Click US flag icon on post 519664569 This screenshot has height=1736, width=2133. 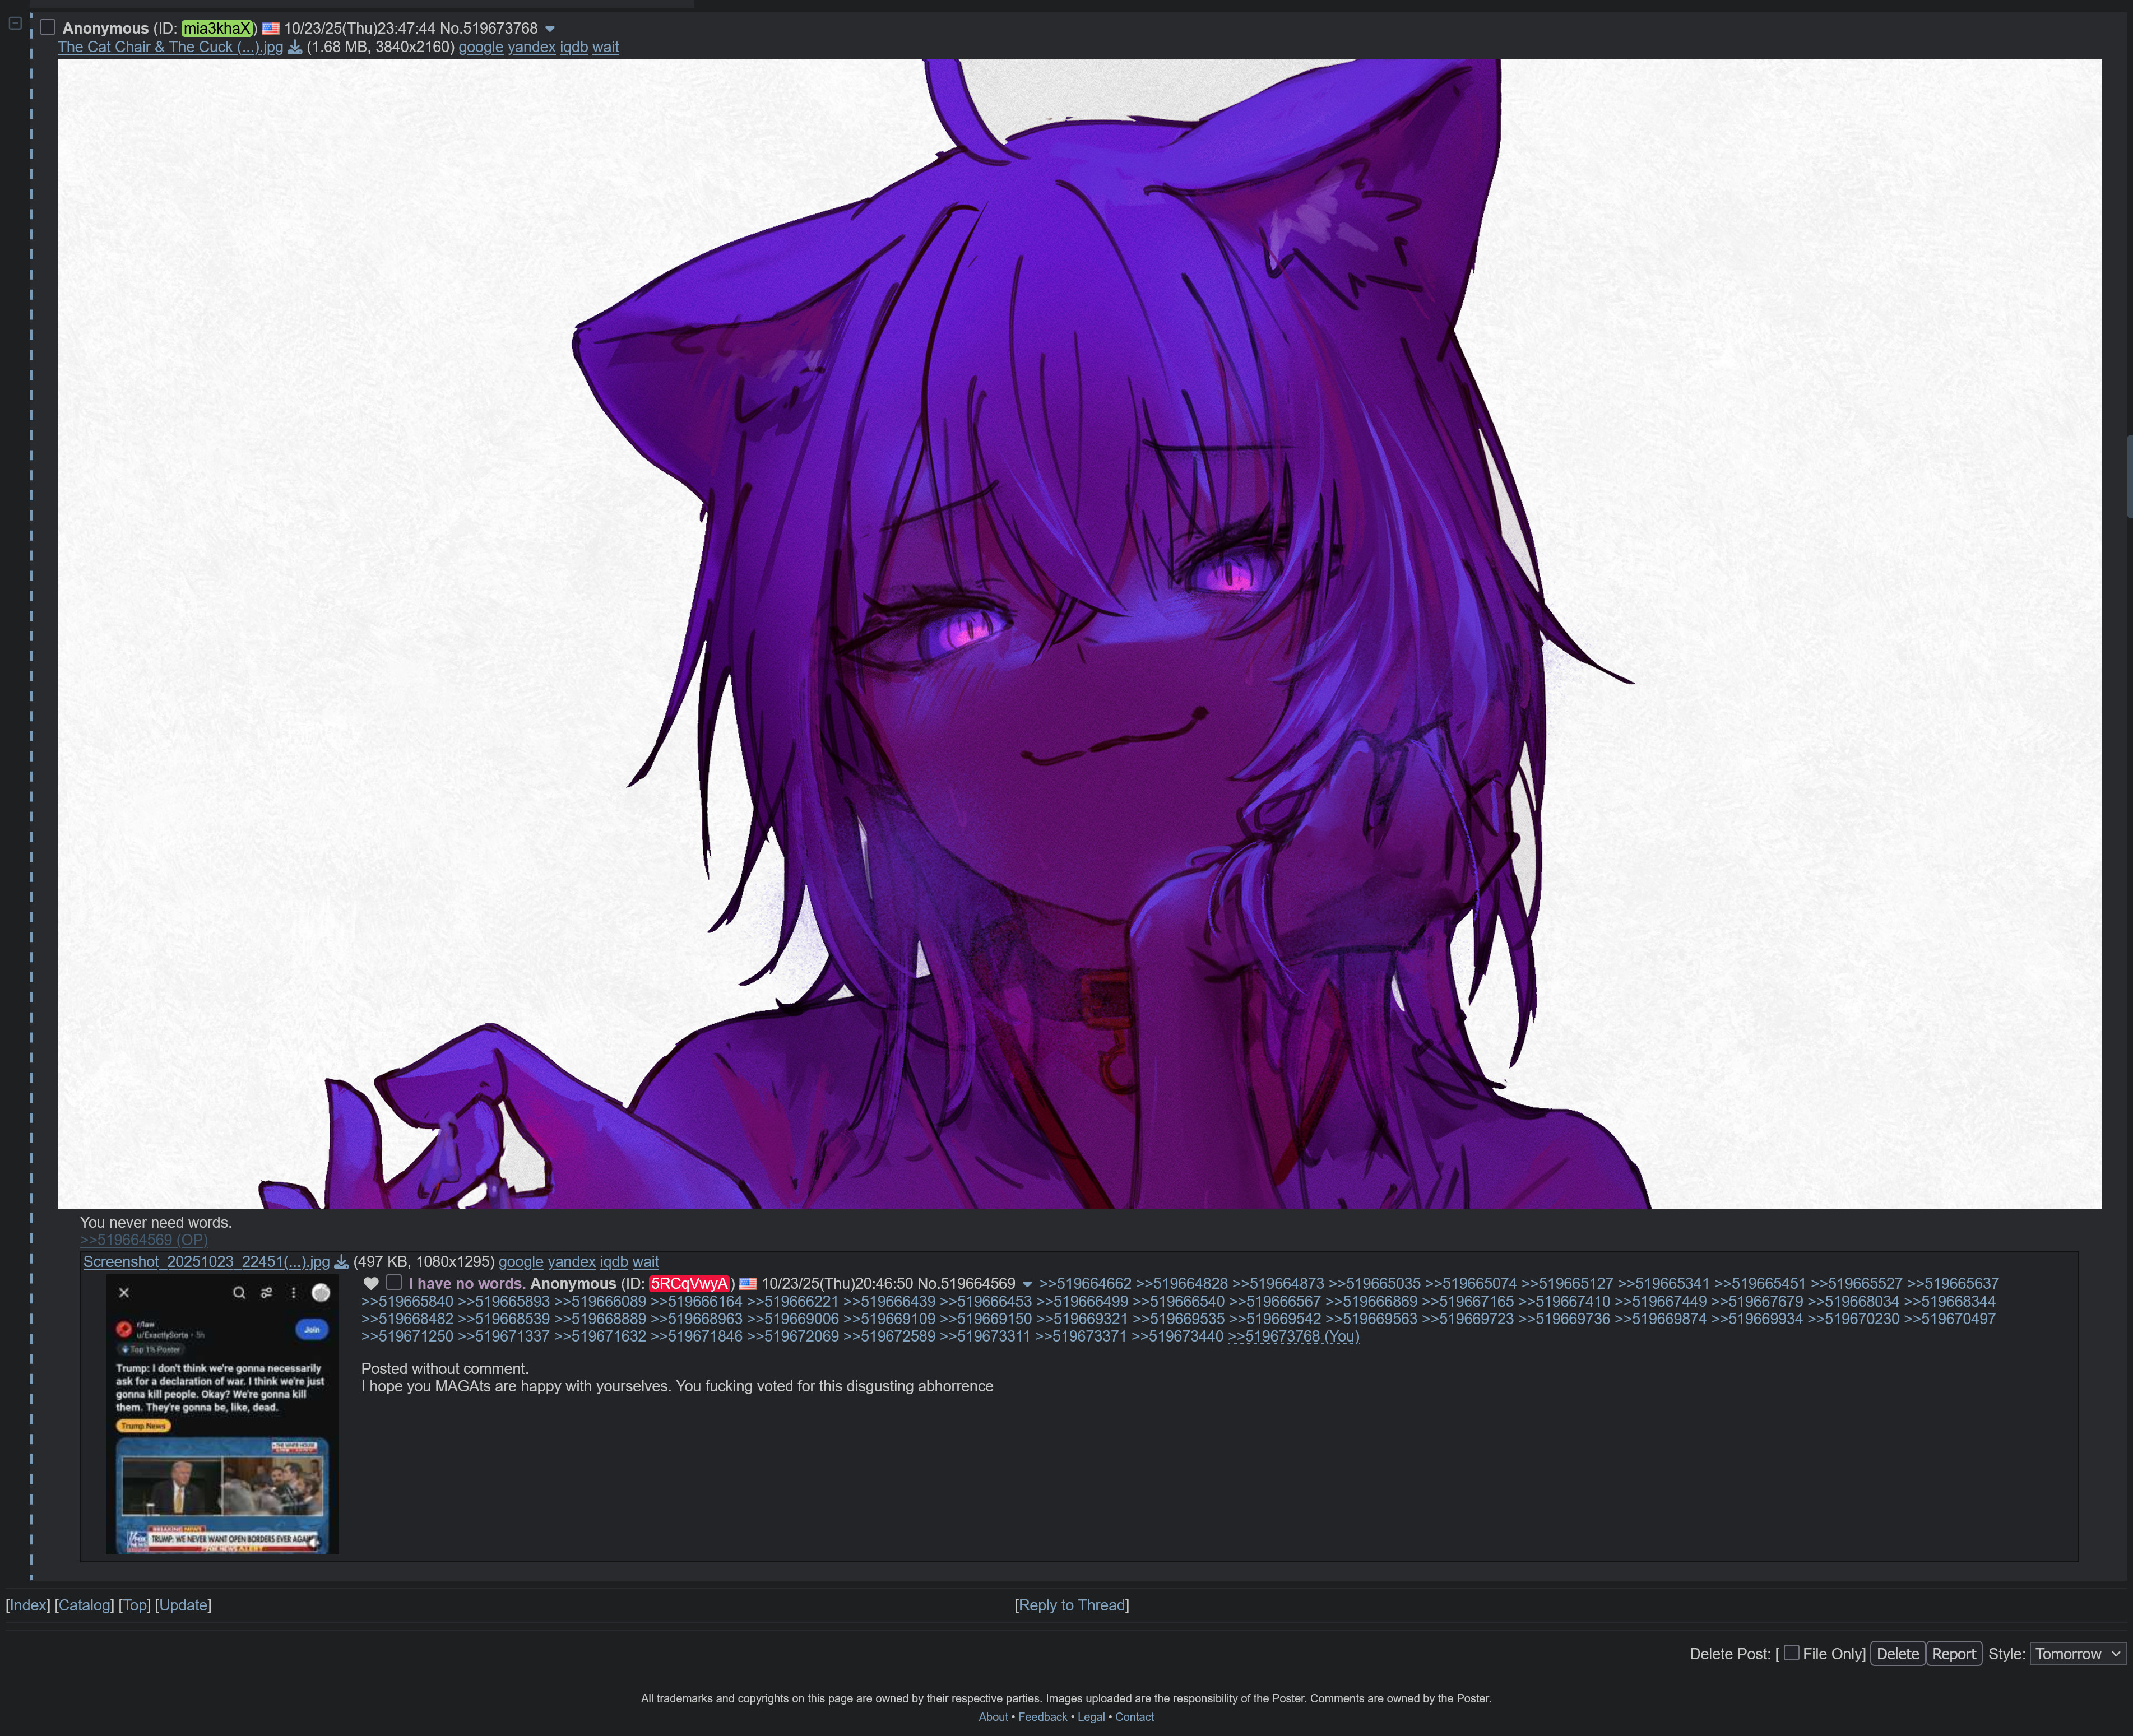[748, 1284]
